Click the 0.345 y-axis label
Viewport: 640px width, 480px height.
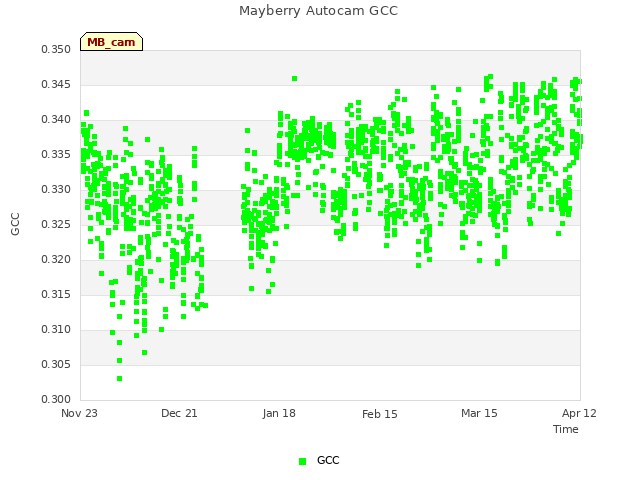[x=56, y=84]
